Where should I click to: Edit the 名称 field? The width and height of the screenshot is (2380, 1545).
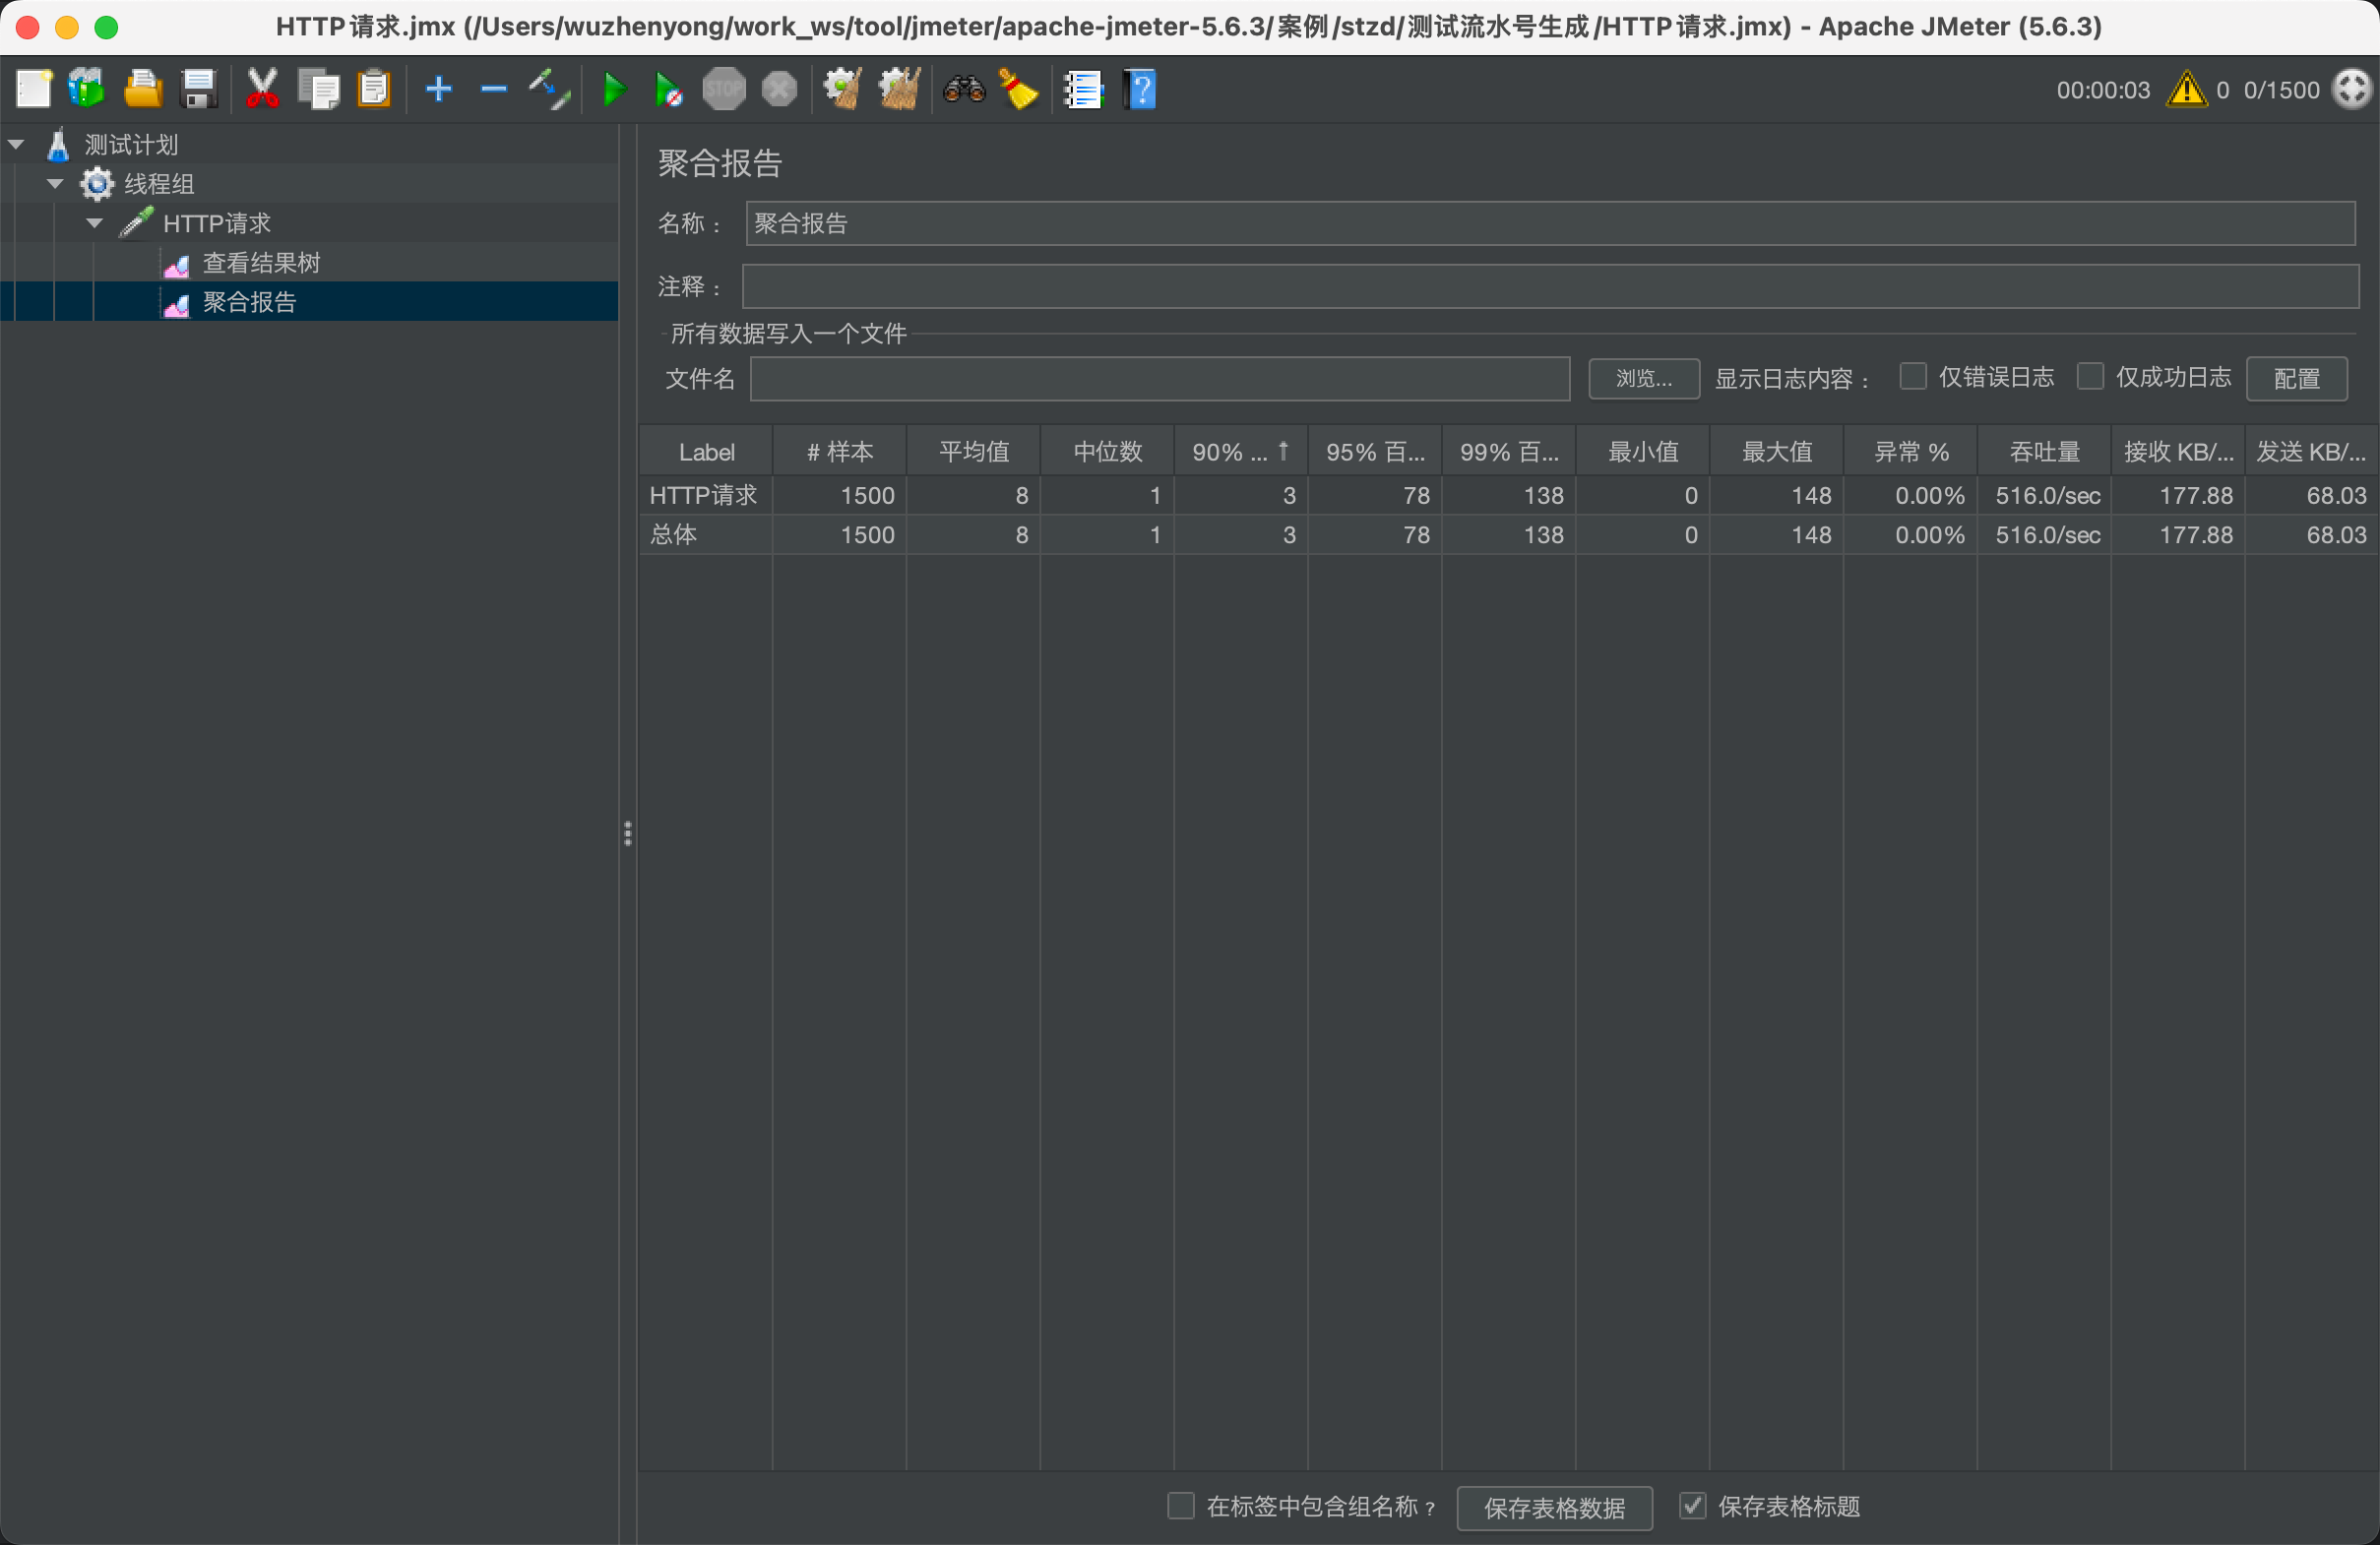click(x=1550, y=223)
